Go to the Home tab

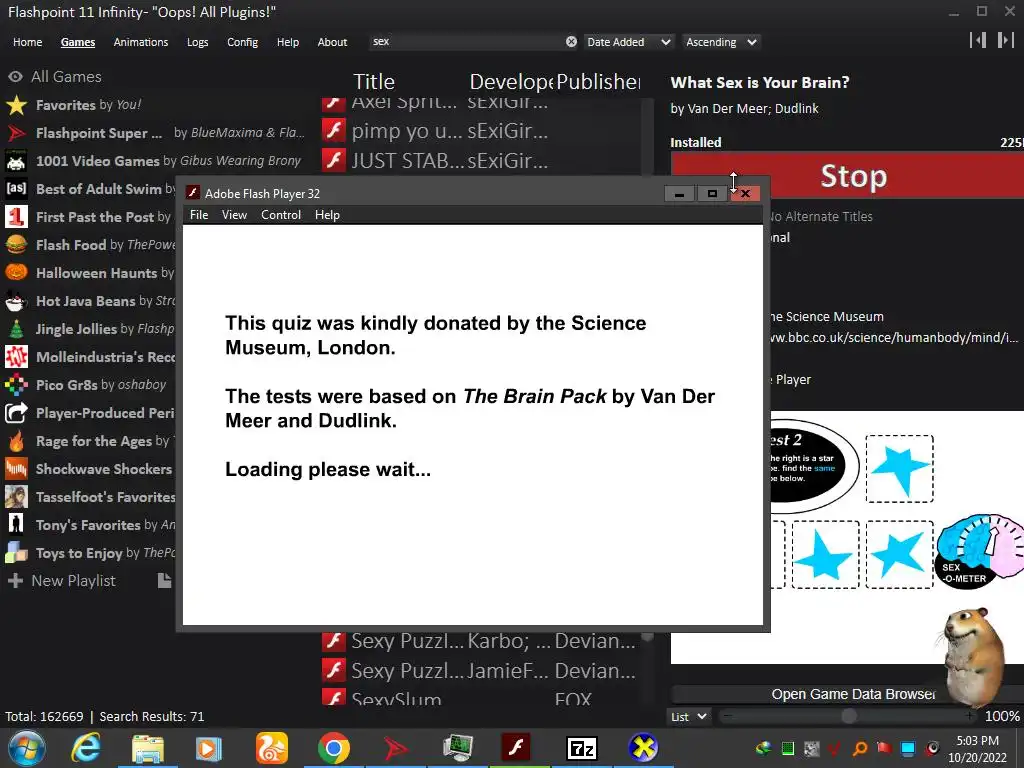click(x=27, y=42)
